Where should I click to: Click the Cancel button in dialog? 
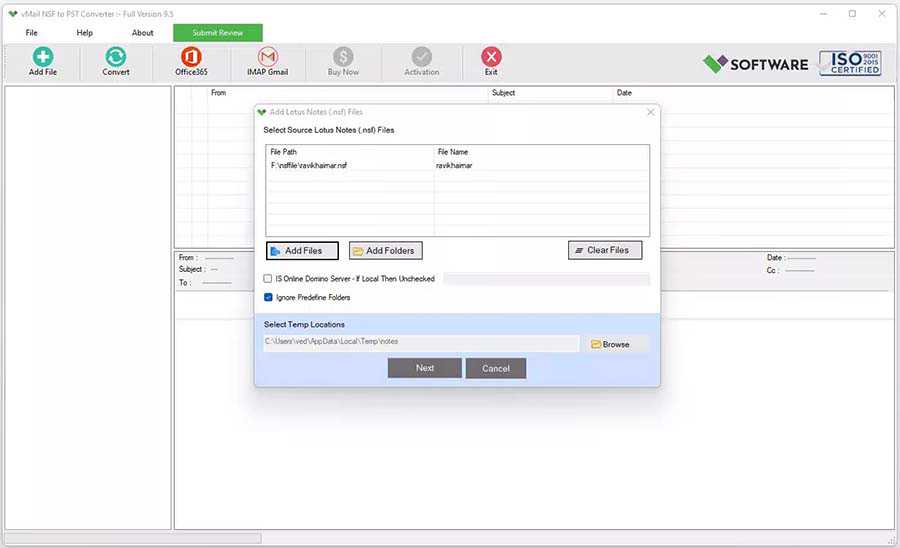[496, 368]
